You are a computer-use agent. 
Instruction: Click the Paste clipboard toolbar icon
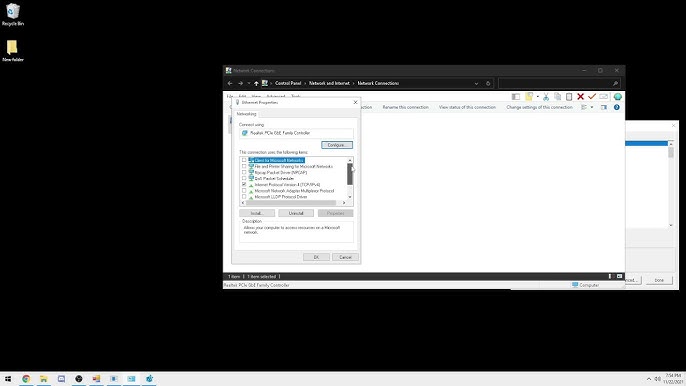point(569,97)
